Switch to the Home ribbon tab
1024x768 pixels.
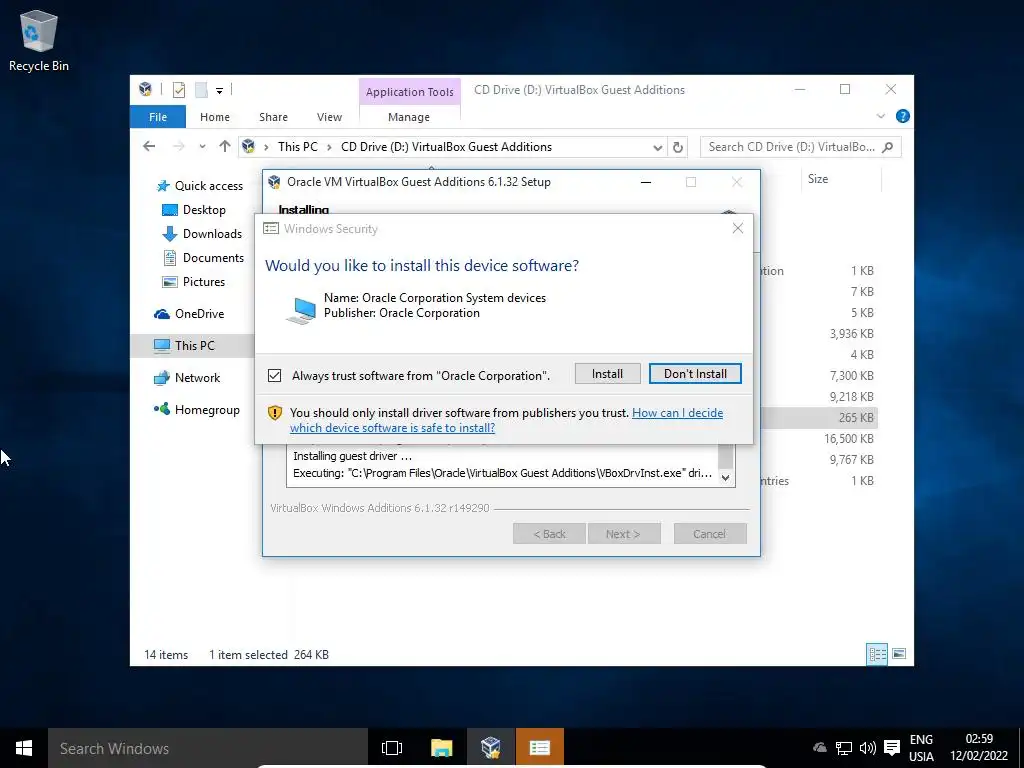(x=215, y=117)
